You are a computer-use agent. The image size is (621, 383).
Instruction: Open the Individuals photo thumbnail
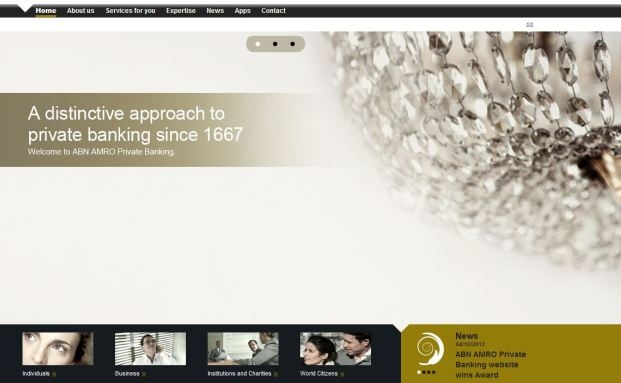[x=58, y=349]
